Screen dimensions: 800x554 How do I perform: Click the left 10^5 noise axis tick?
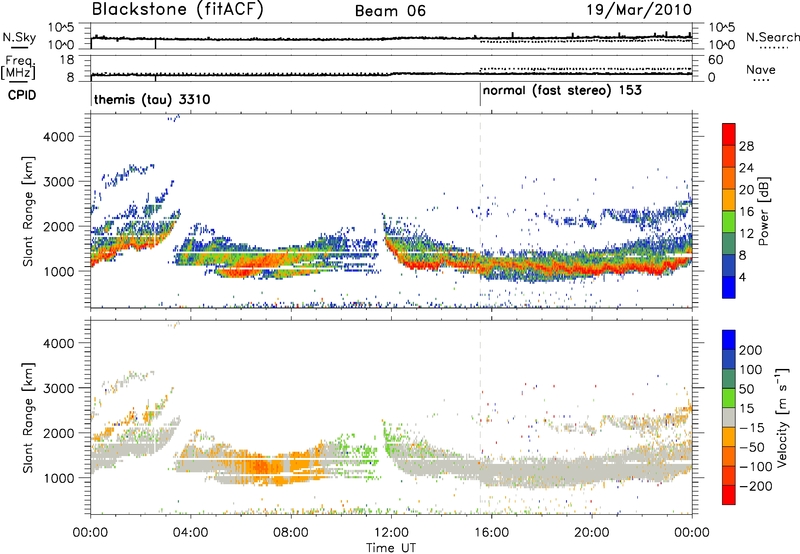pyautogui.click(x=61, y=27)
